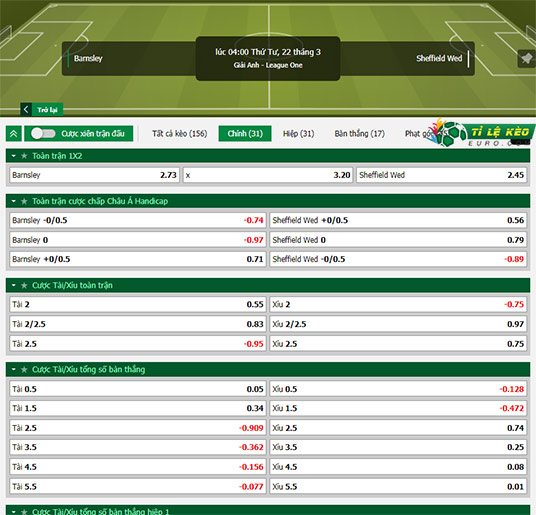Image resolution: width=536 pixels, height=515 pixels.
Task: Click the Trở lại back arrow icon
Action: (26, 110)
